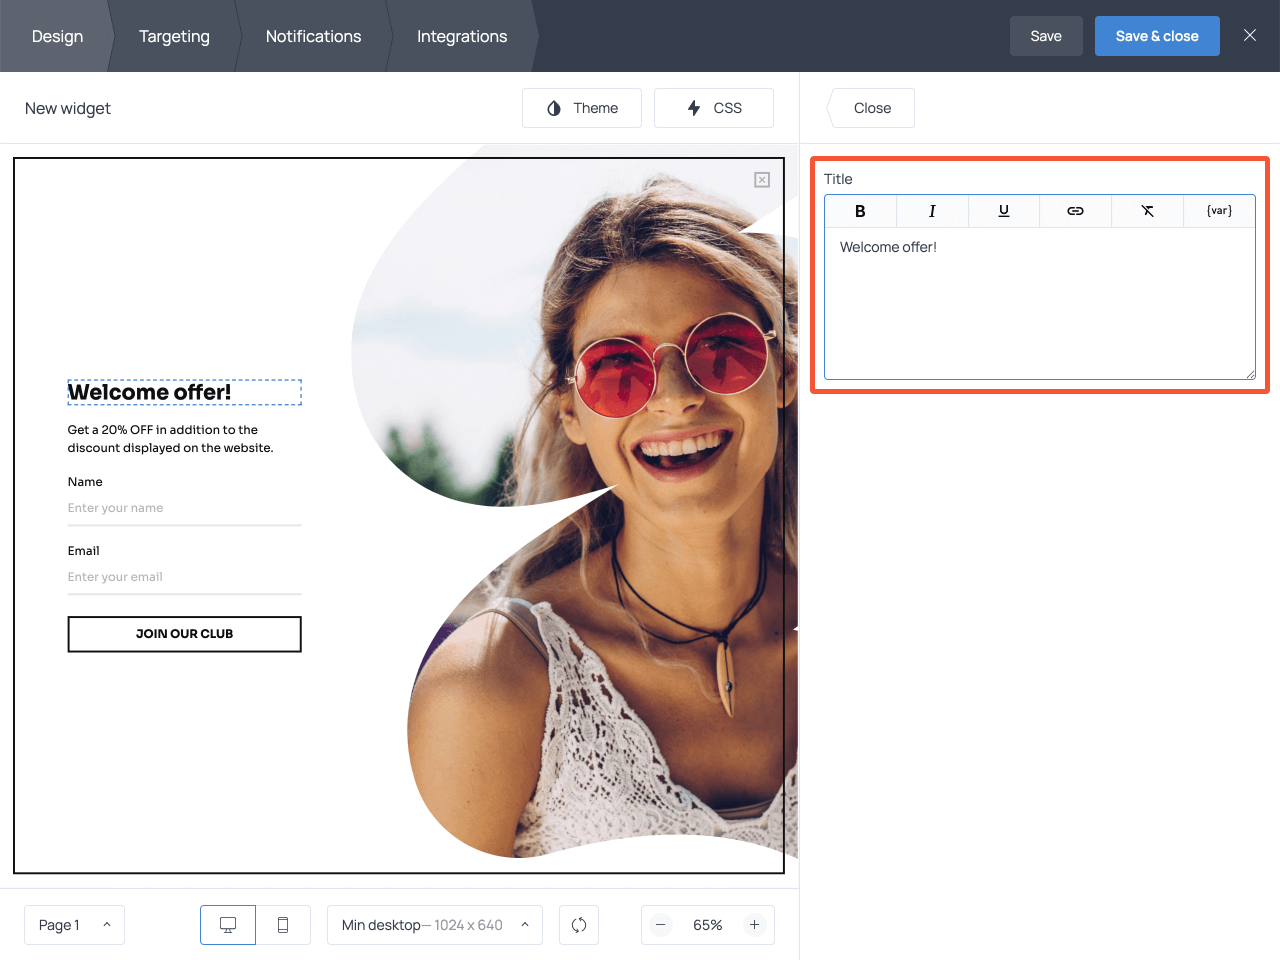Switch preview to mobile view

pos(284,925)
